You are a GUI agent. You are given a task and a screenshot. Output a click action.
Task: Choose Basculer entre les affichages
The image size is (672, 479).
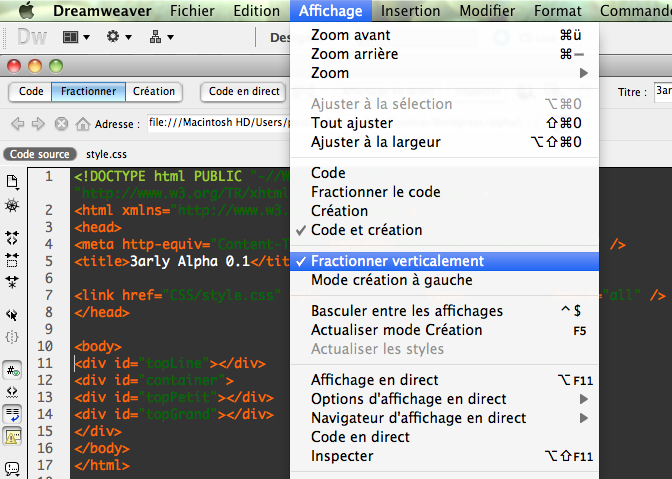tap(444, 311)
